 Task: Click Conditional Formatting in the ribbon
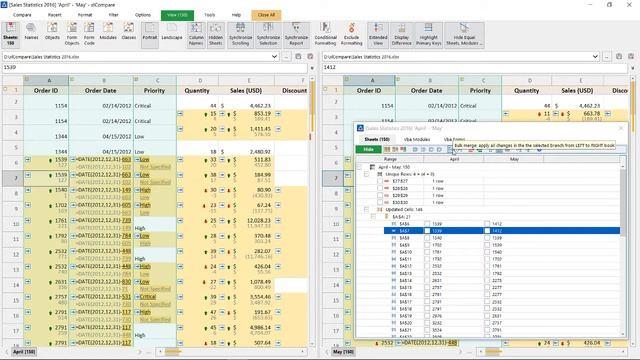tap(325, 35)
